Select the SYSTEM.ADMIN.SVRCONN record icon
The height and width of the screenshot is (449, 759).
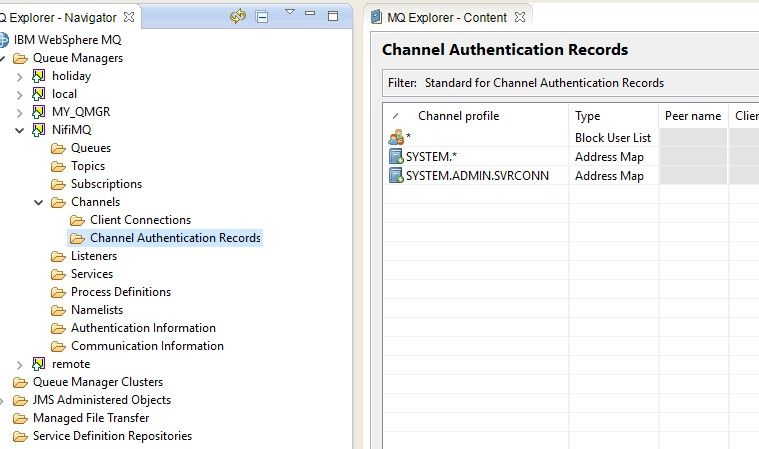tap(395, 175)
